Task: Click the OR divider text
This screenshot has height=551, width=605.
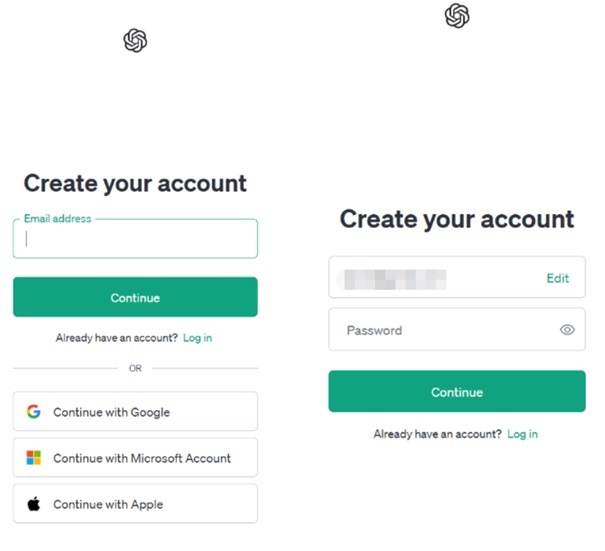Action: [x=135, y=368]
